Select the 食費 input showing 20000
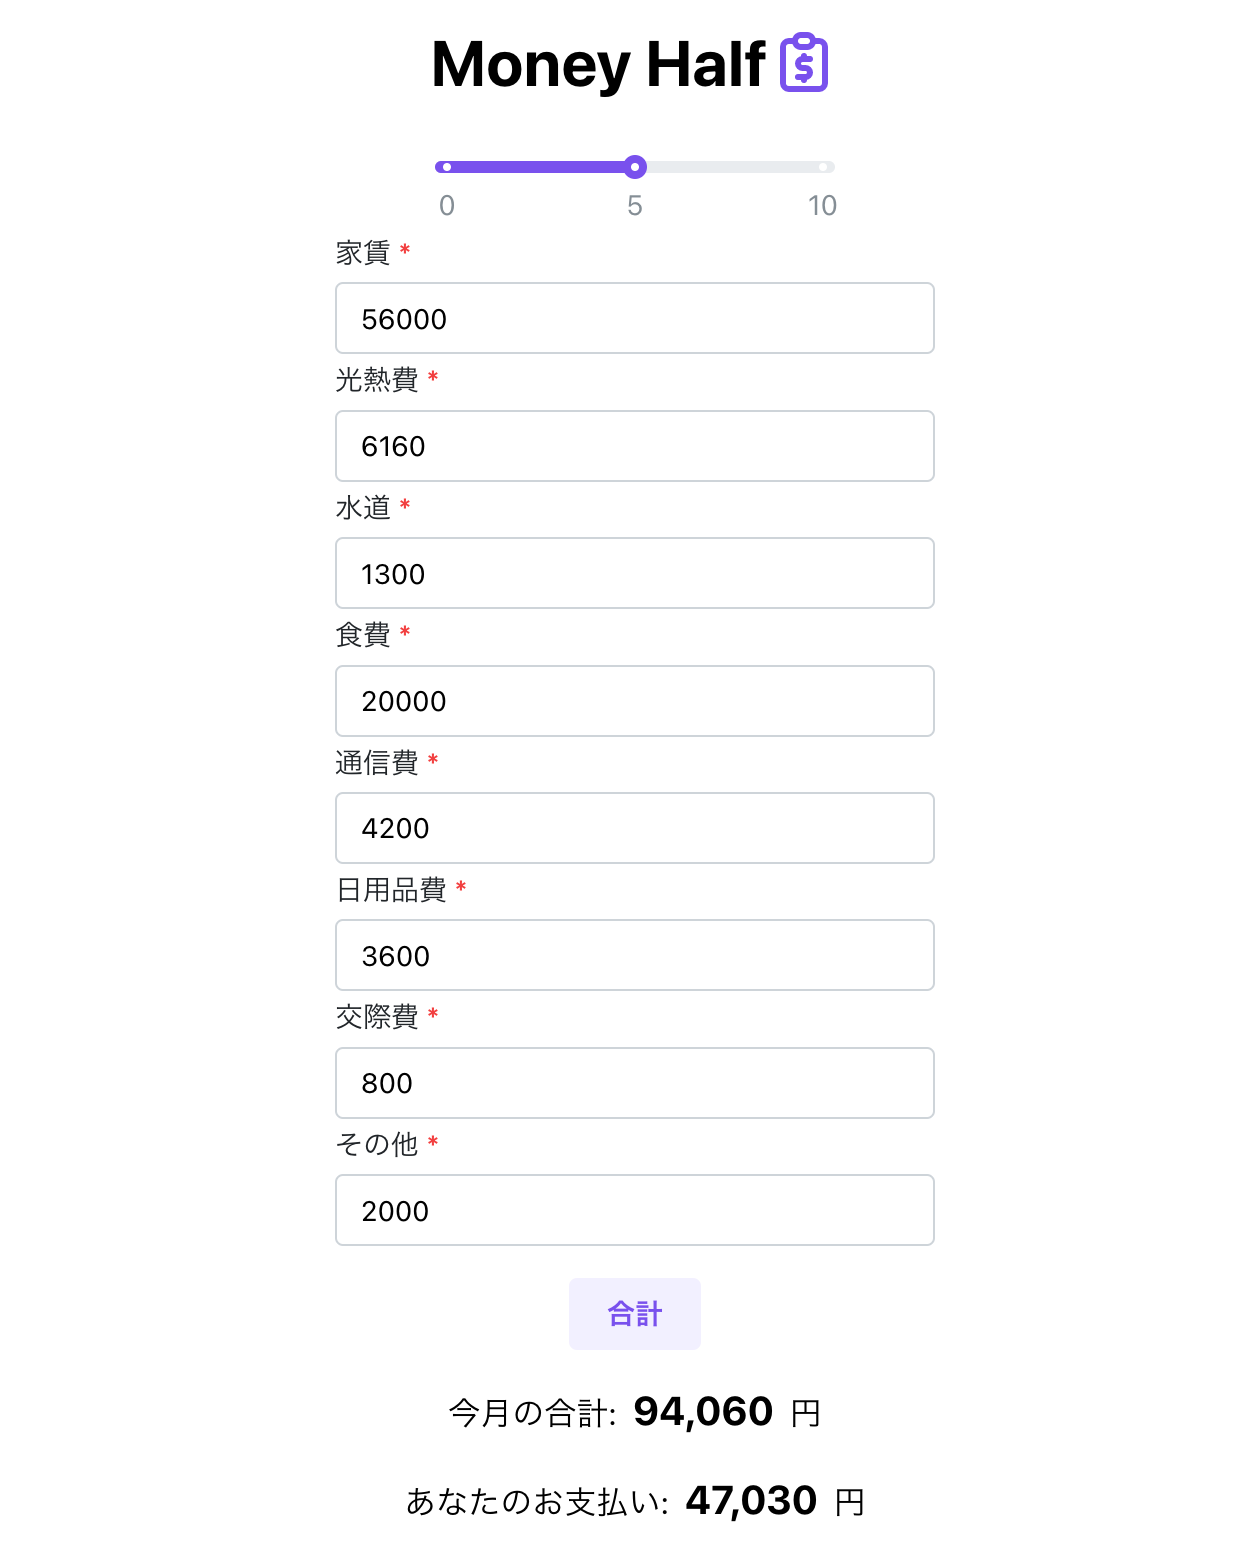The image size is (1234, 1546). 634,701
